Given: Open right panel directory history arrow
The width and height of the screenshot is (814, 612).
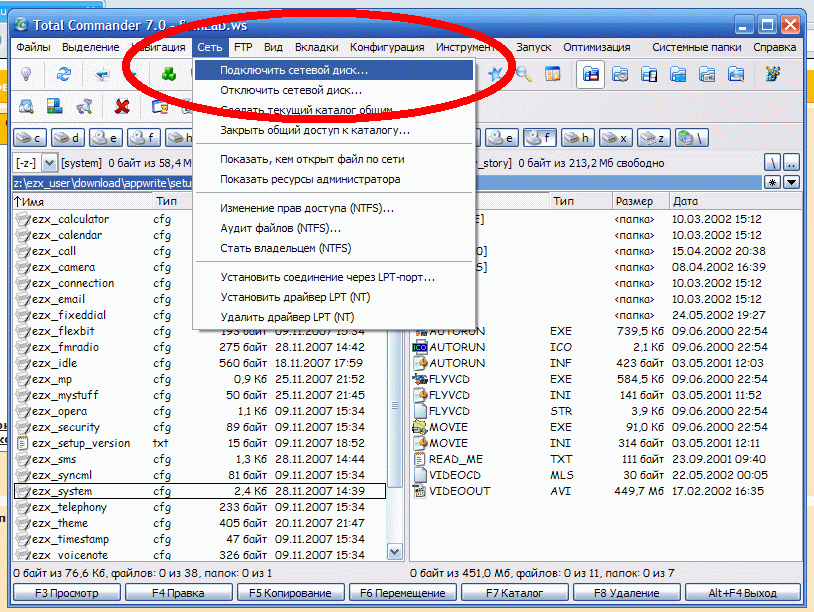Looking at the screenshot, I should click(x=792, y=183).
